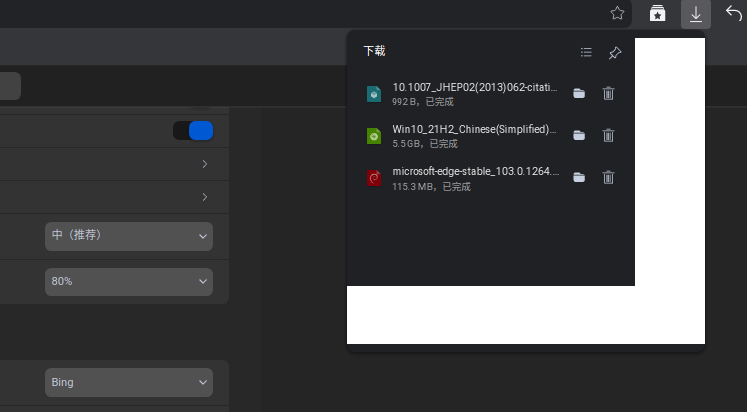
Task: Open the 80% zoom dropdown
Action: 129,281
